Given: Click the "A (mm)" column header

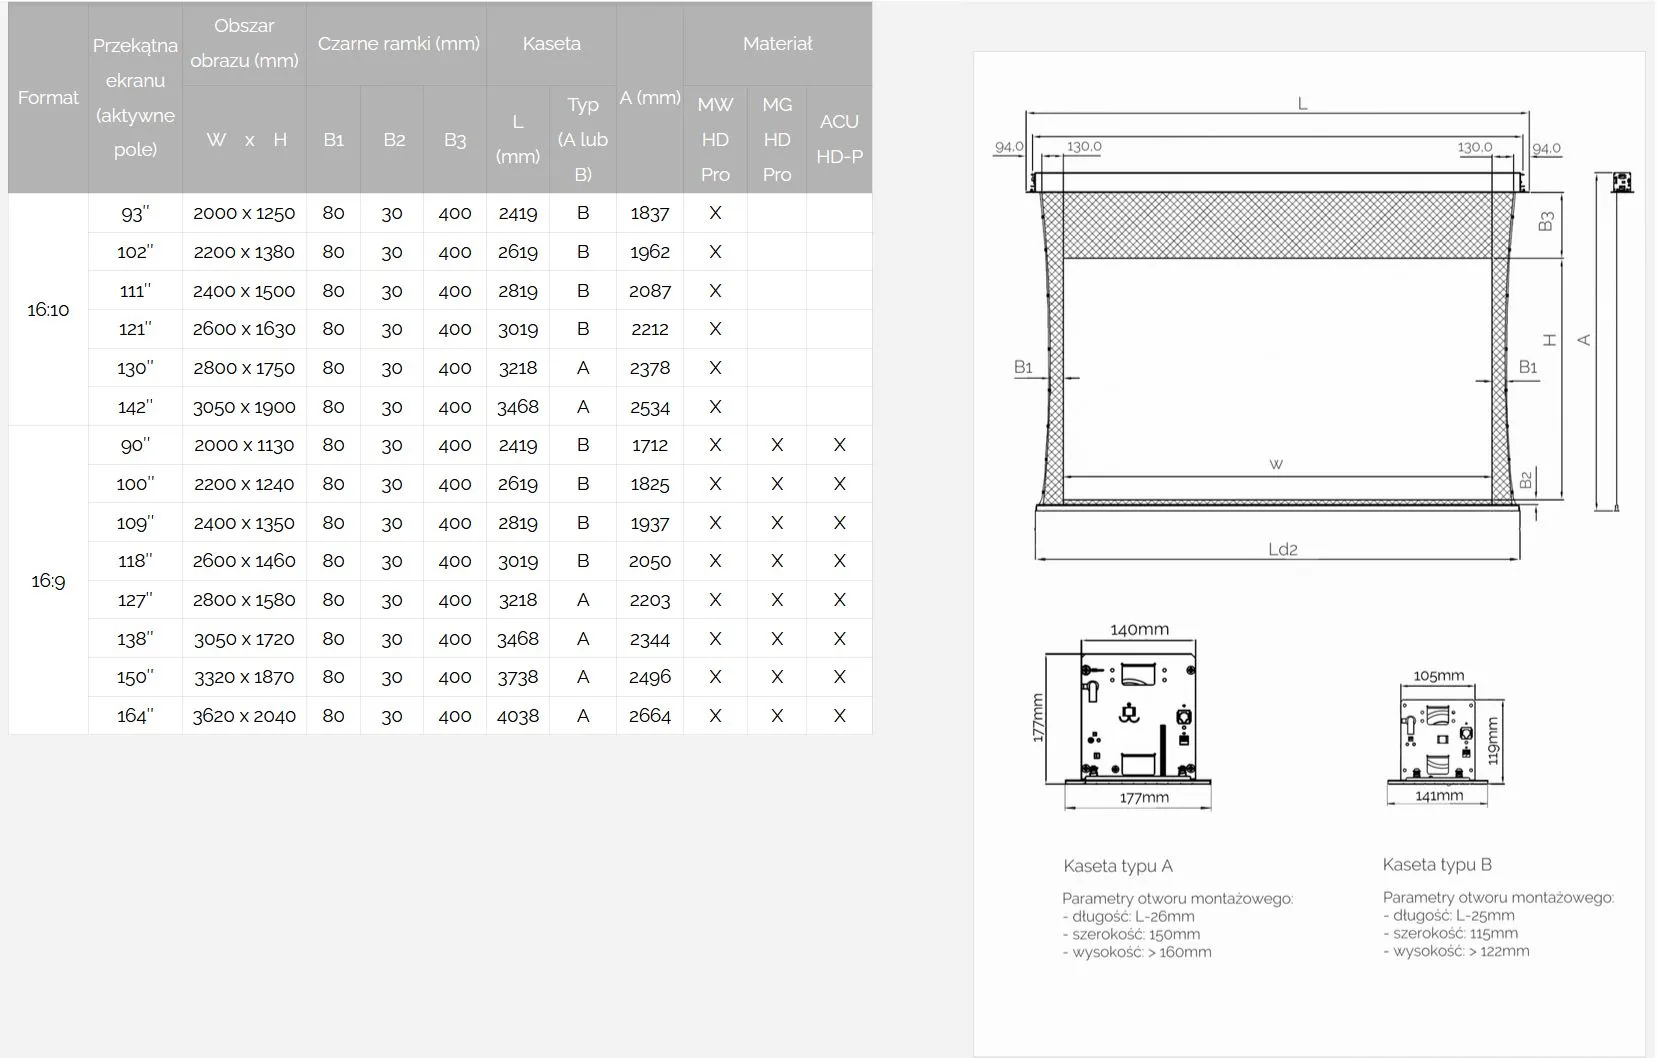Looking at the screenshot, I should (x=650, y=97).
